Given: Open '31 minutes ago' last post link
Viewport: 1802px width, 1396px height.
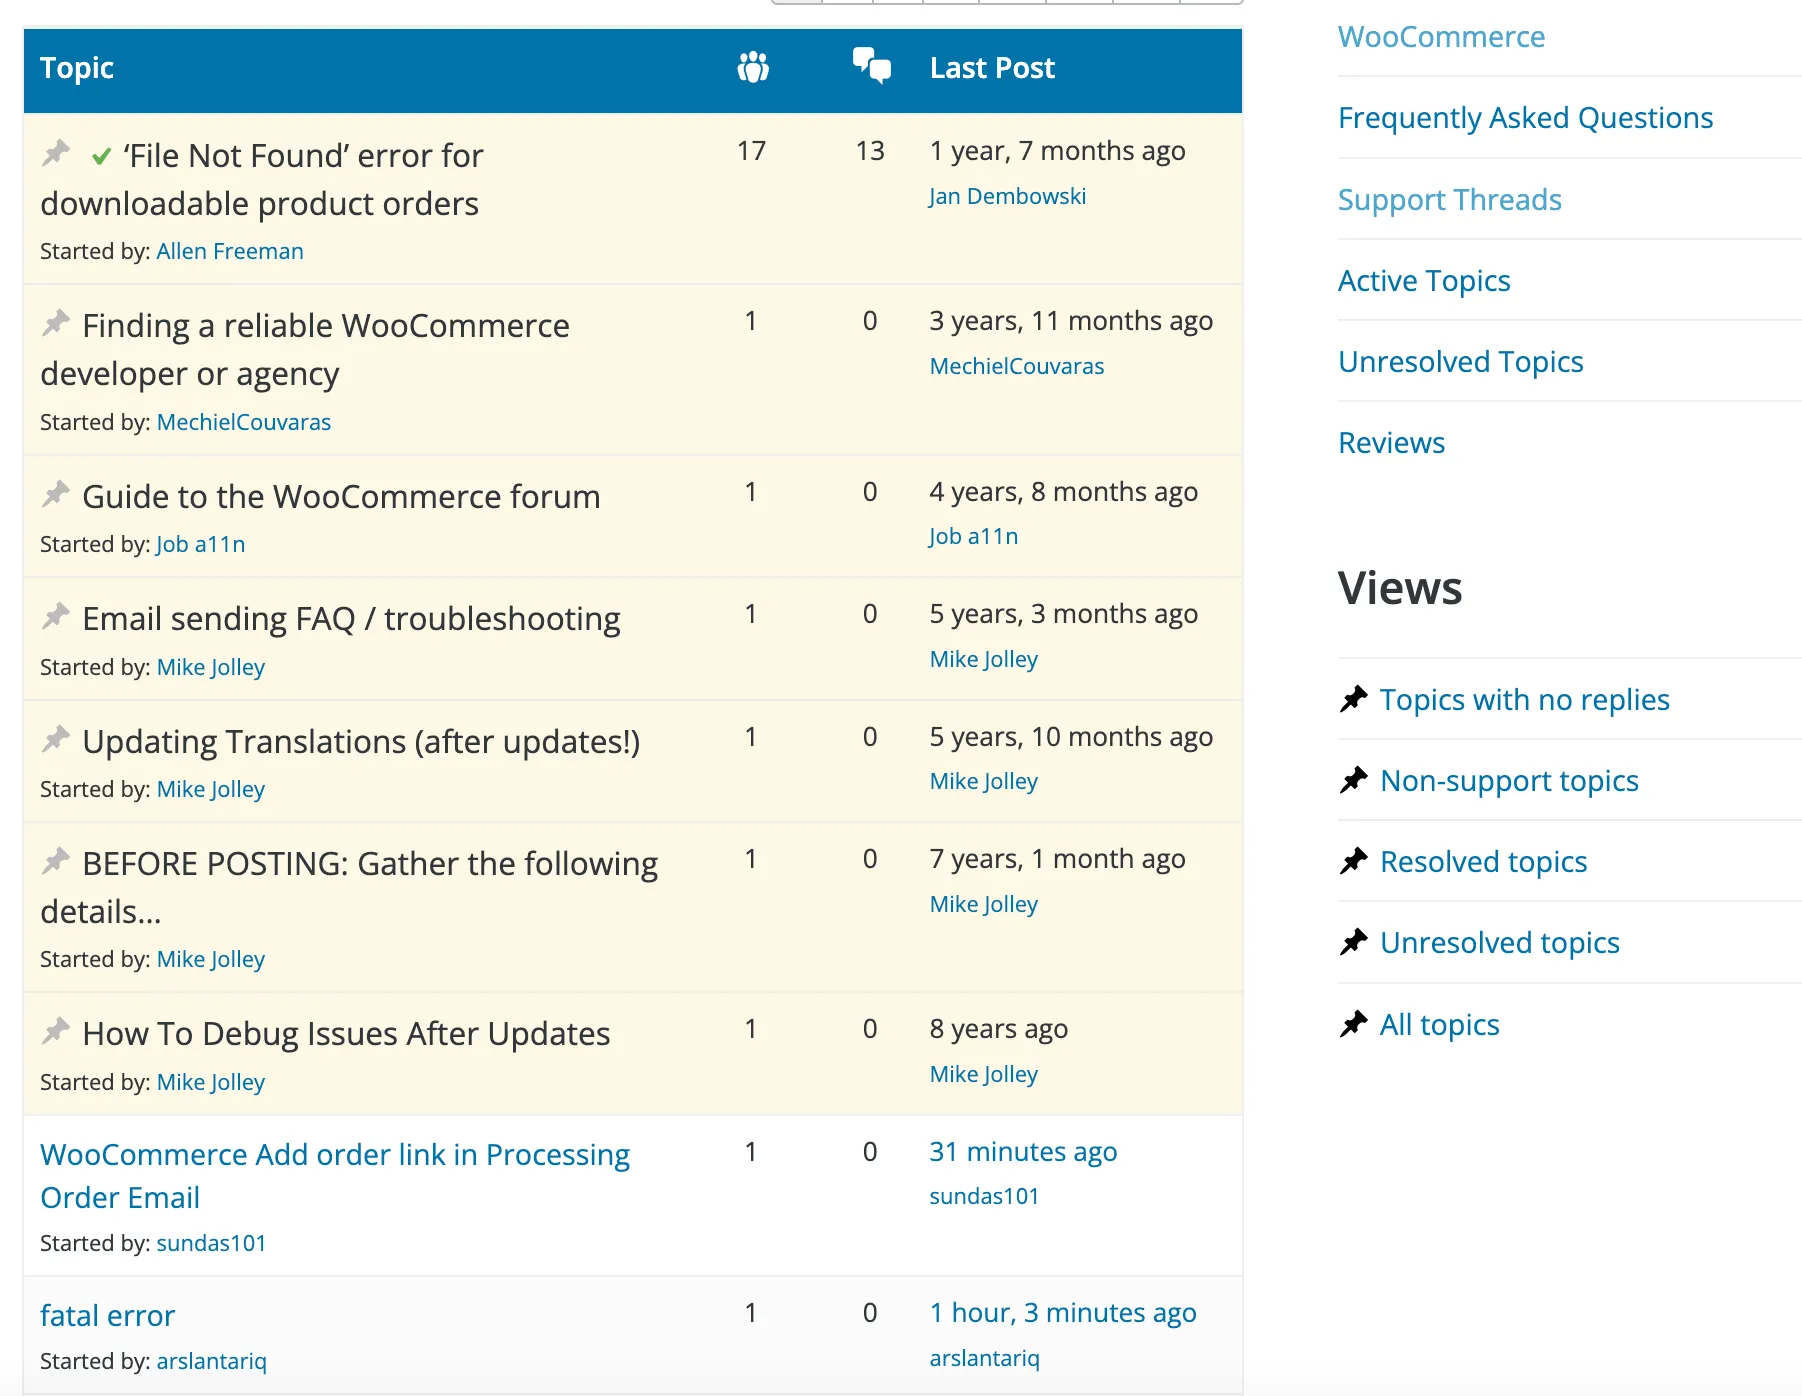Looking at the screenshot, I should (x=1023, y=1152).
